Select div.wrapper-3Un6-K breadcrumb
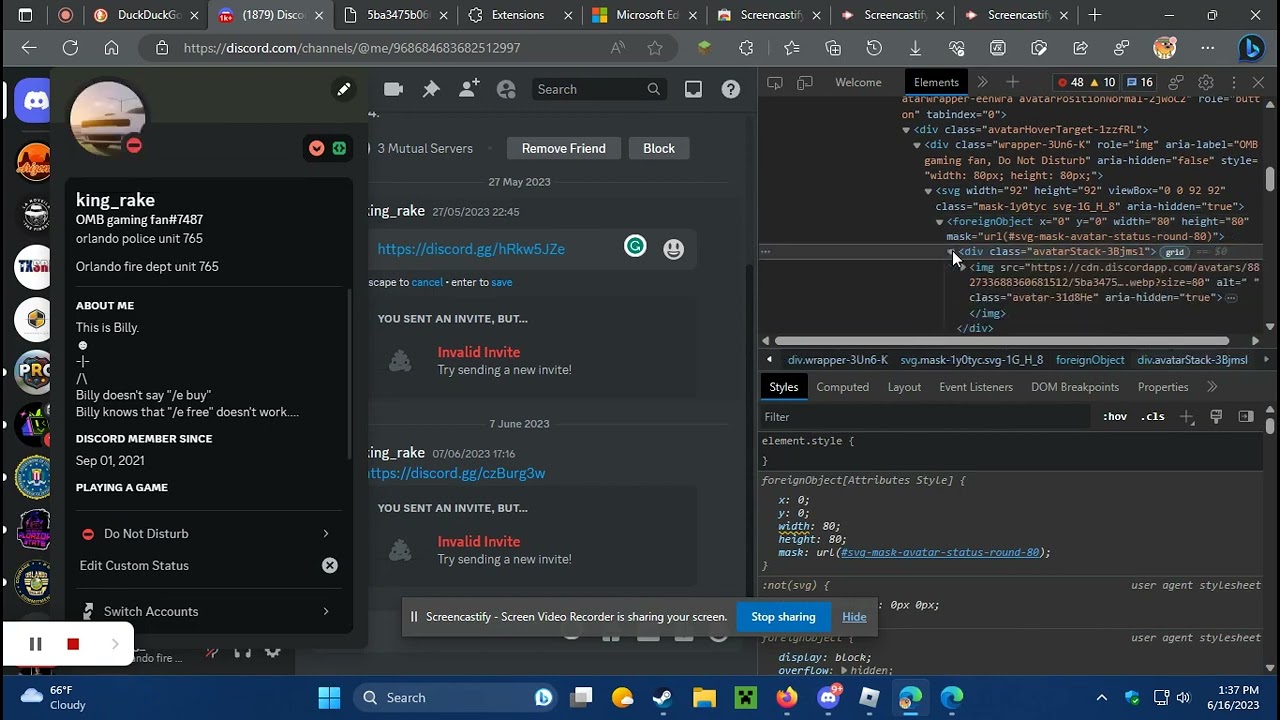This screenshot has width=1280, height=720. pos(837,360)
